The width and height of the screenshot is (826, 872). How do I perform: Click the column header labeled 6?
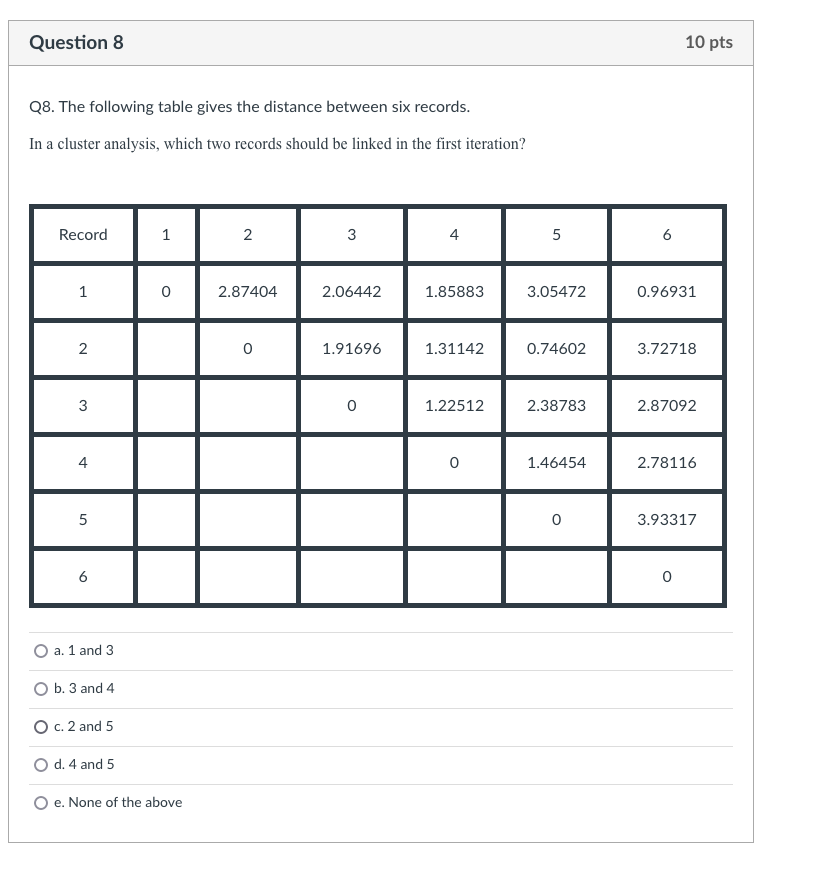point(666,234)
